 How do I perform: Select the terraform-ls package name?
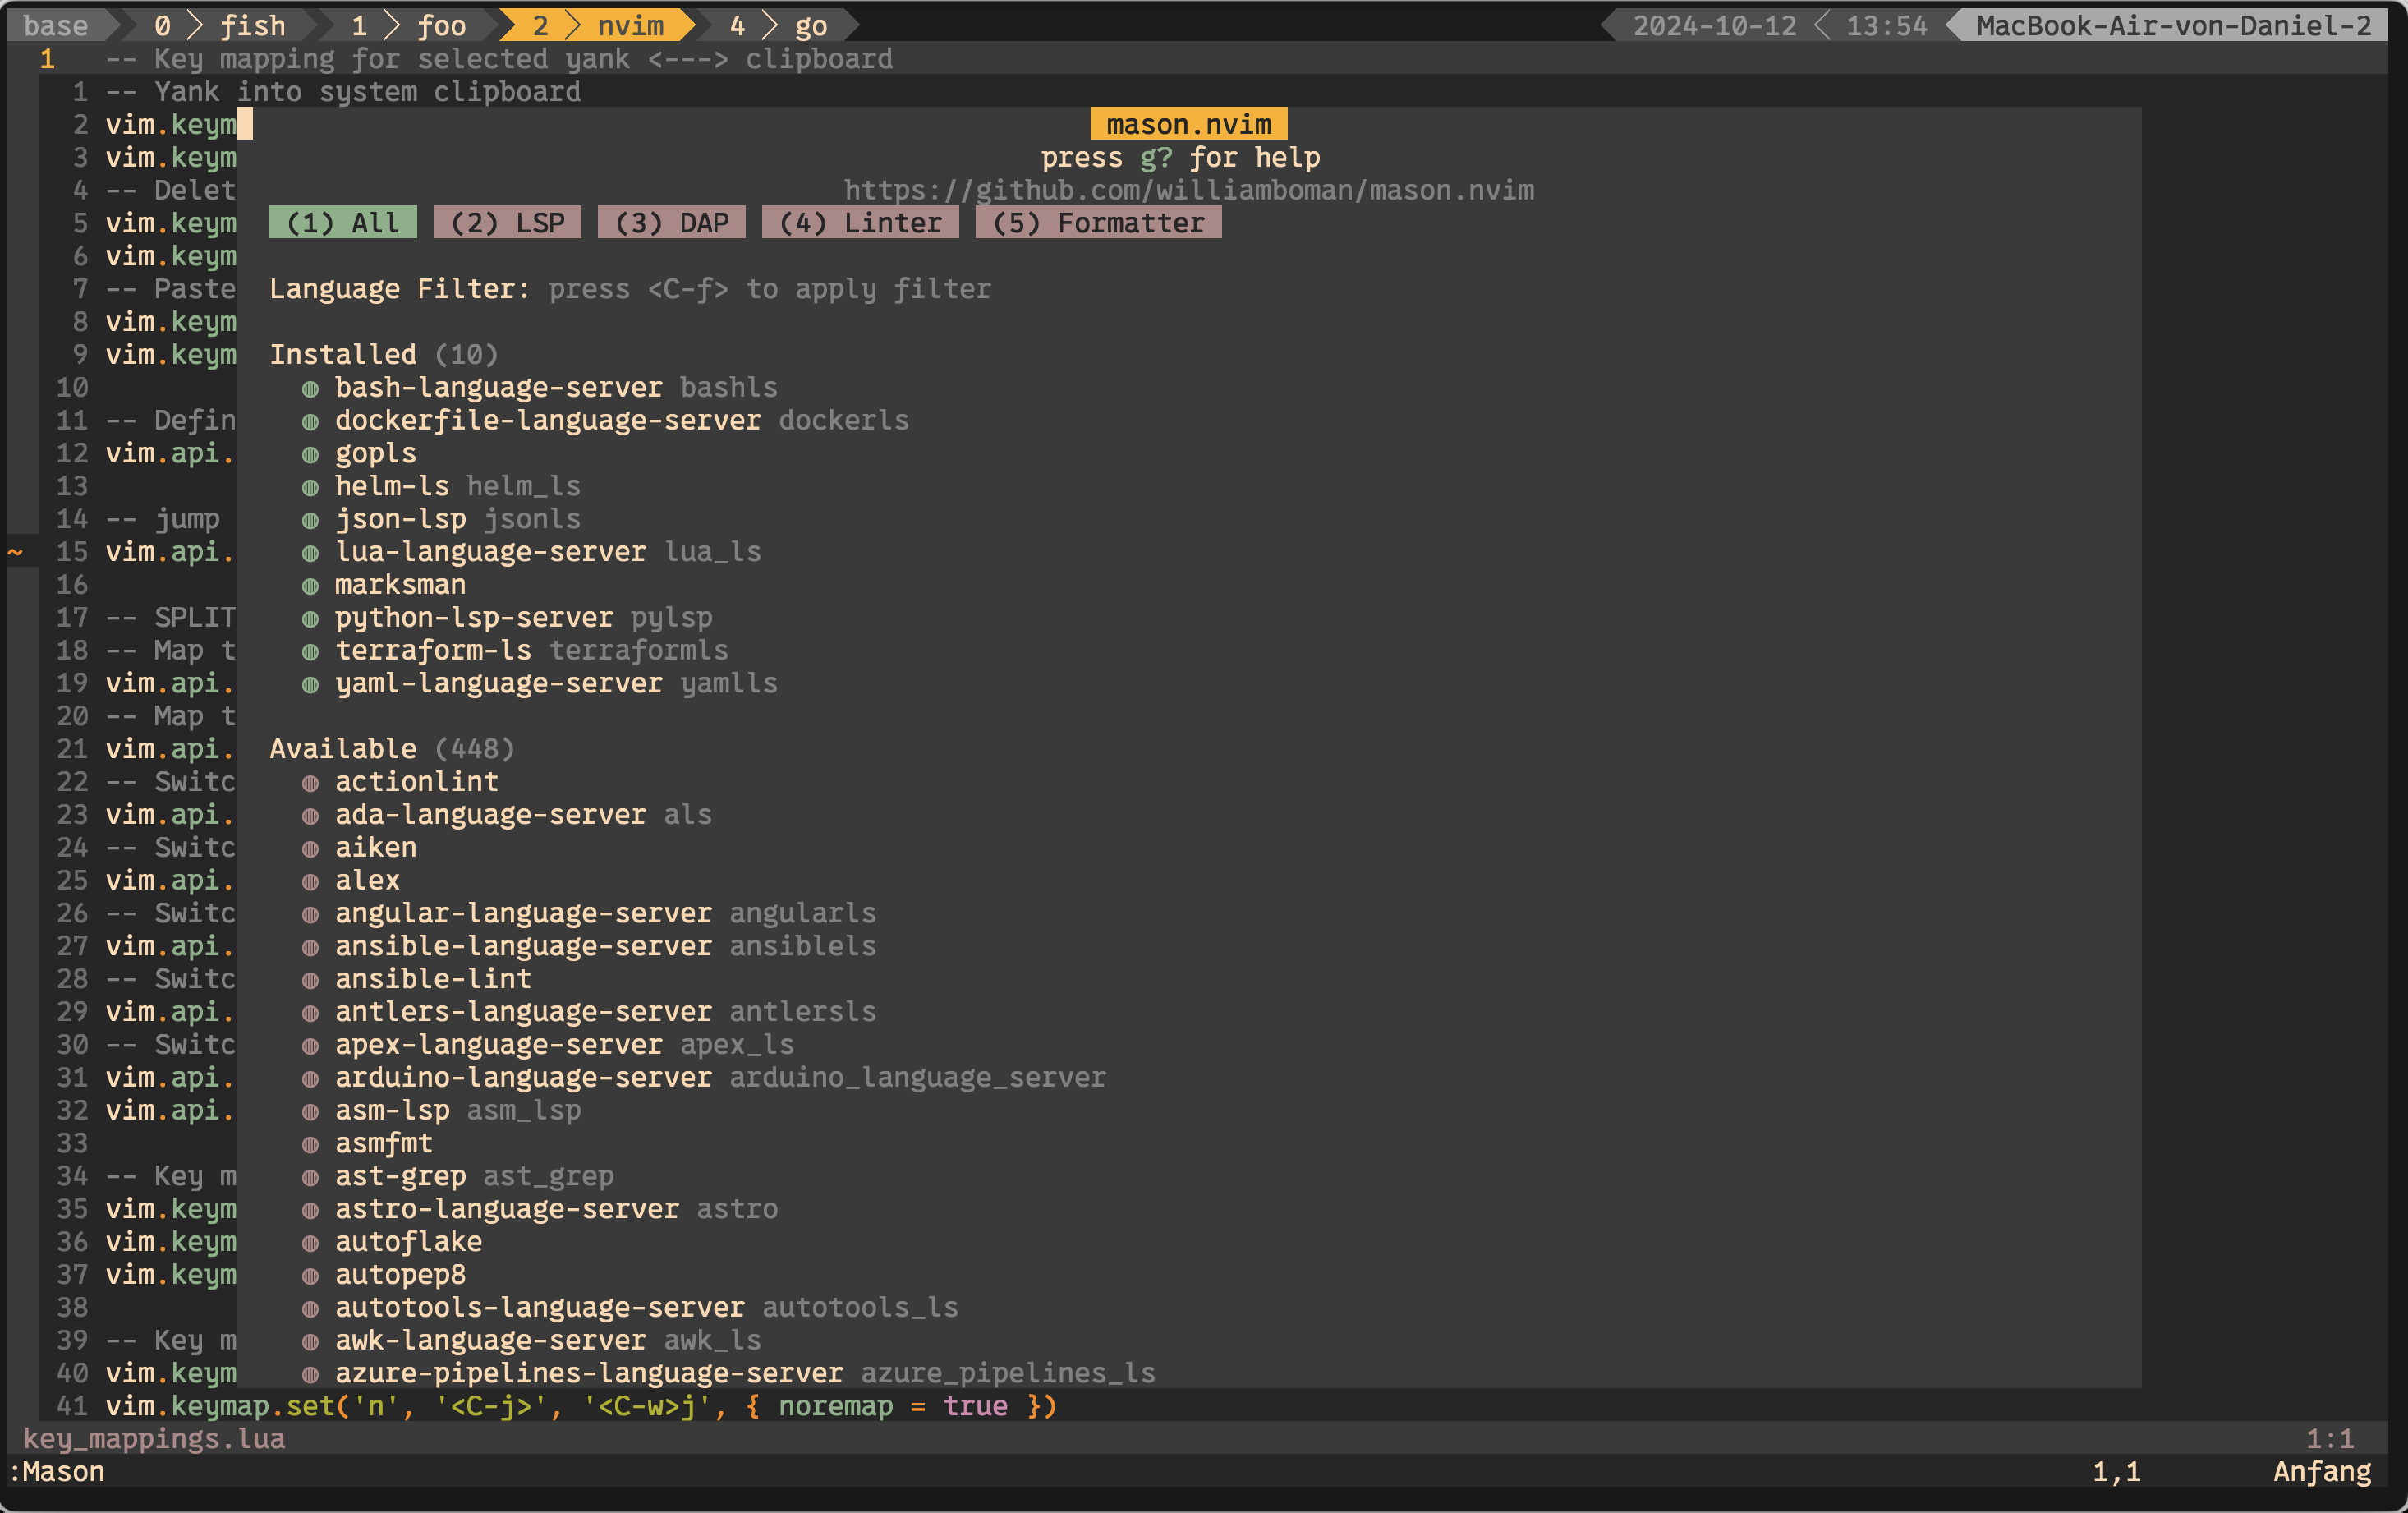[433, 650]
